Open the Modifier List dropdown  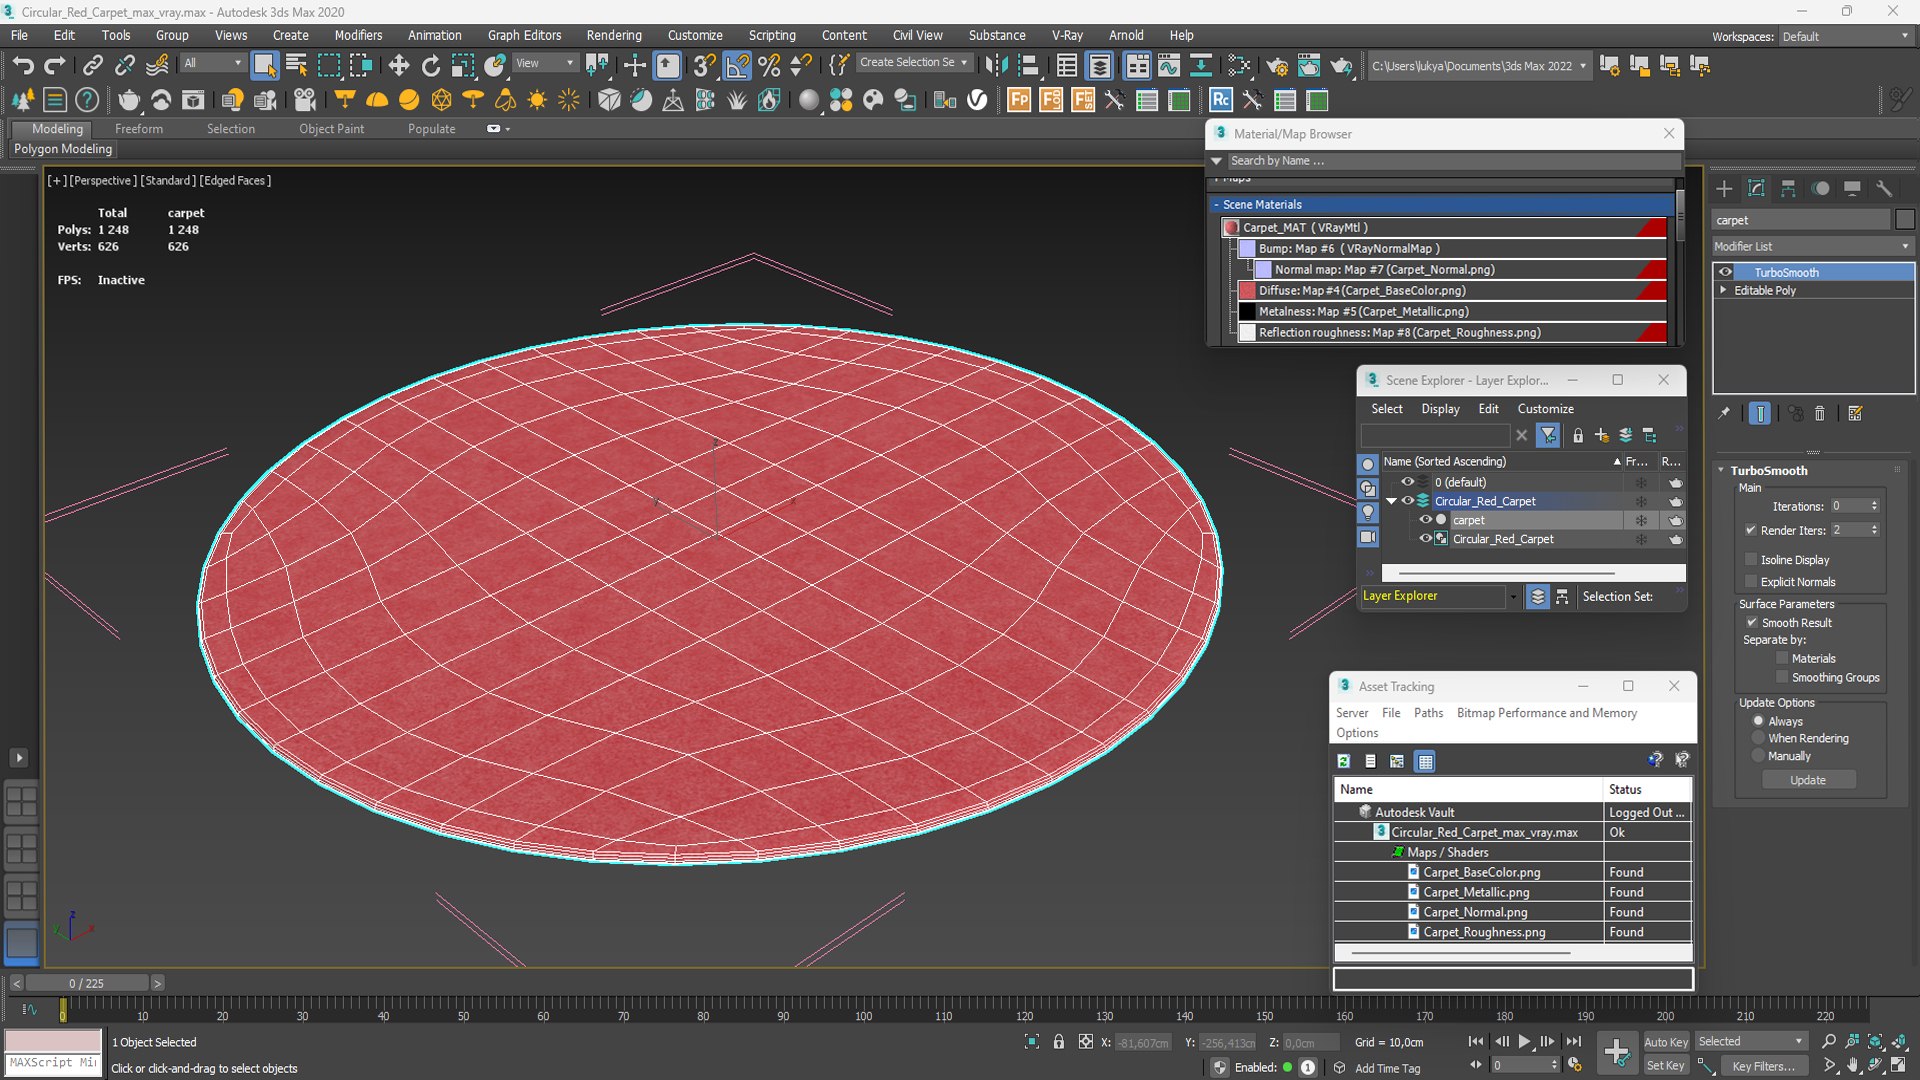tap(1812, 246)
